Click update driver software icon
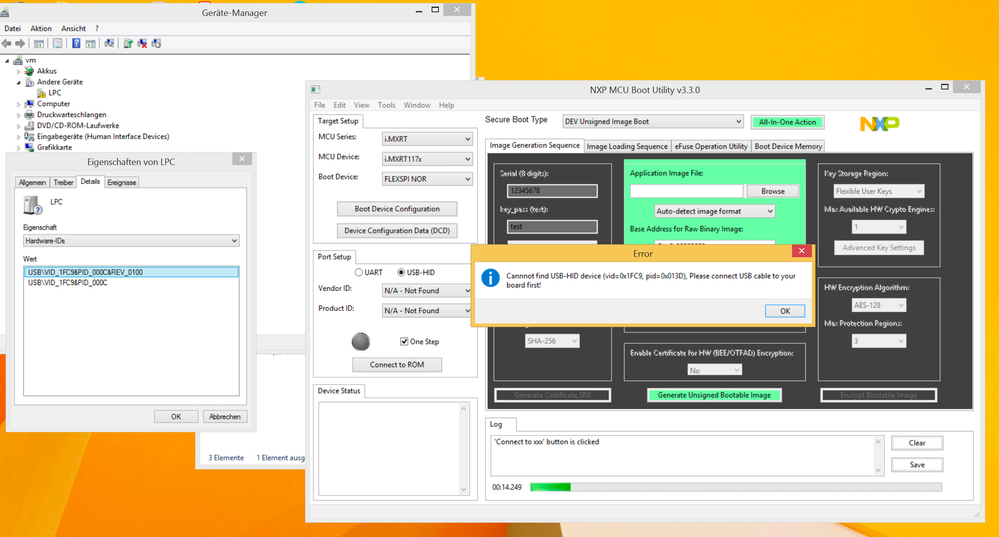This screenshot has width=999, height=537. (128, 43)
